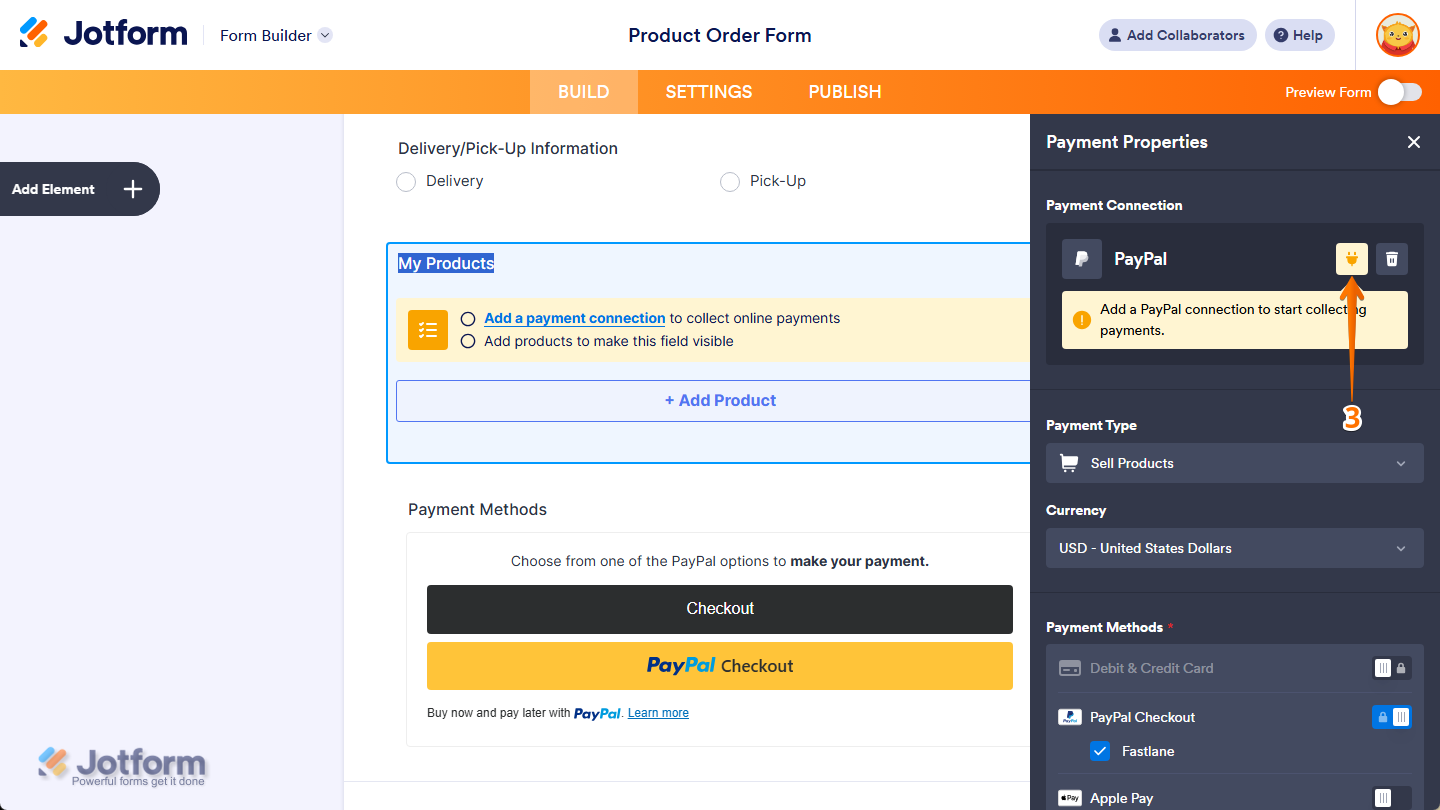This screenshot has width=1440, height=810.
Task: Switch to the SETTINGS tab
Action: tap(708, 91)
